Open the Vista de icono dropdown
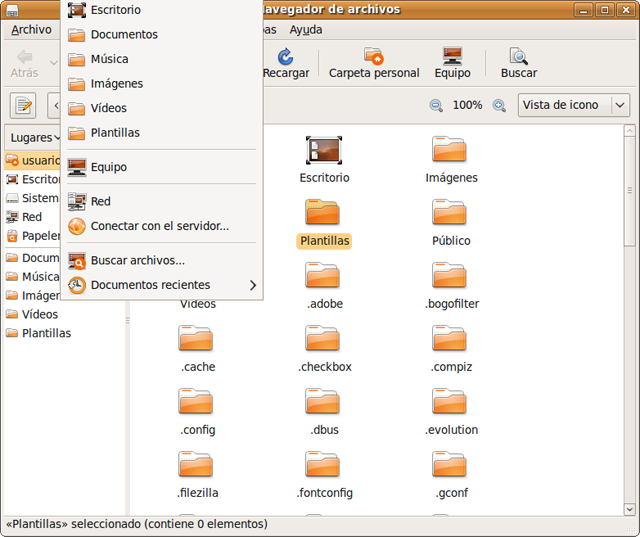Viewport: 640px width, 537px height. point(573,105)
